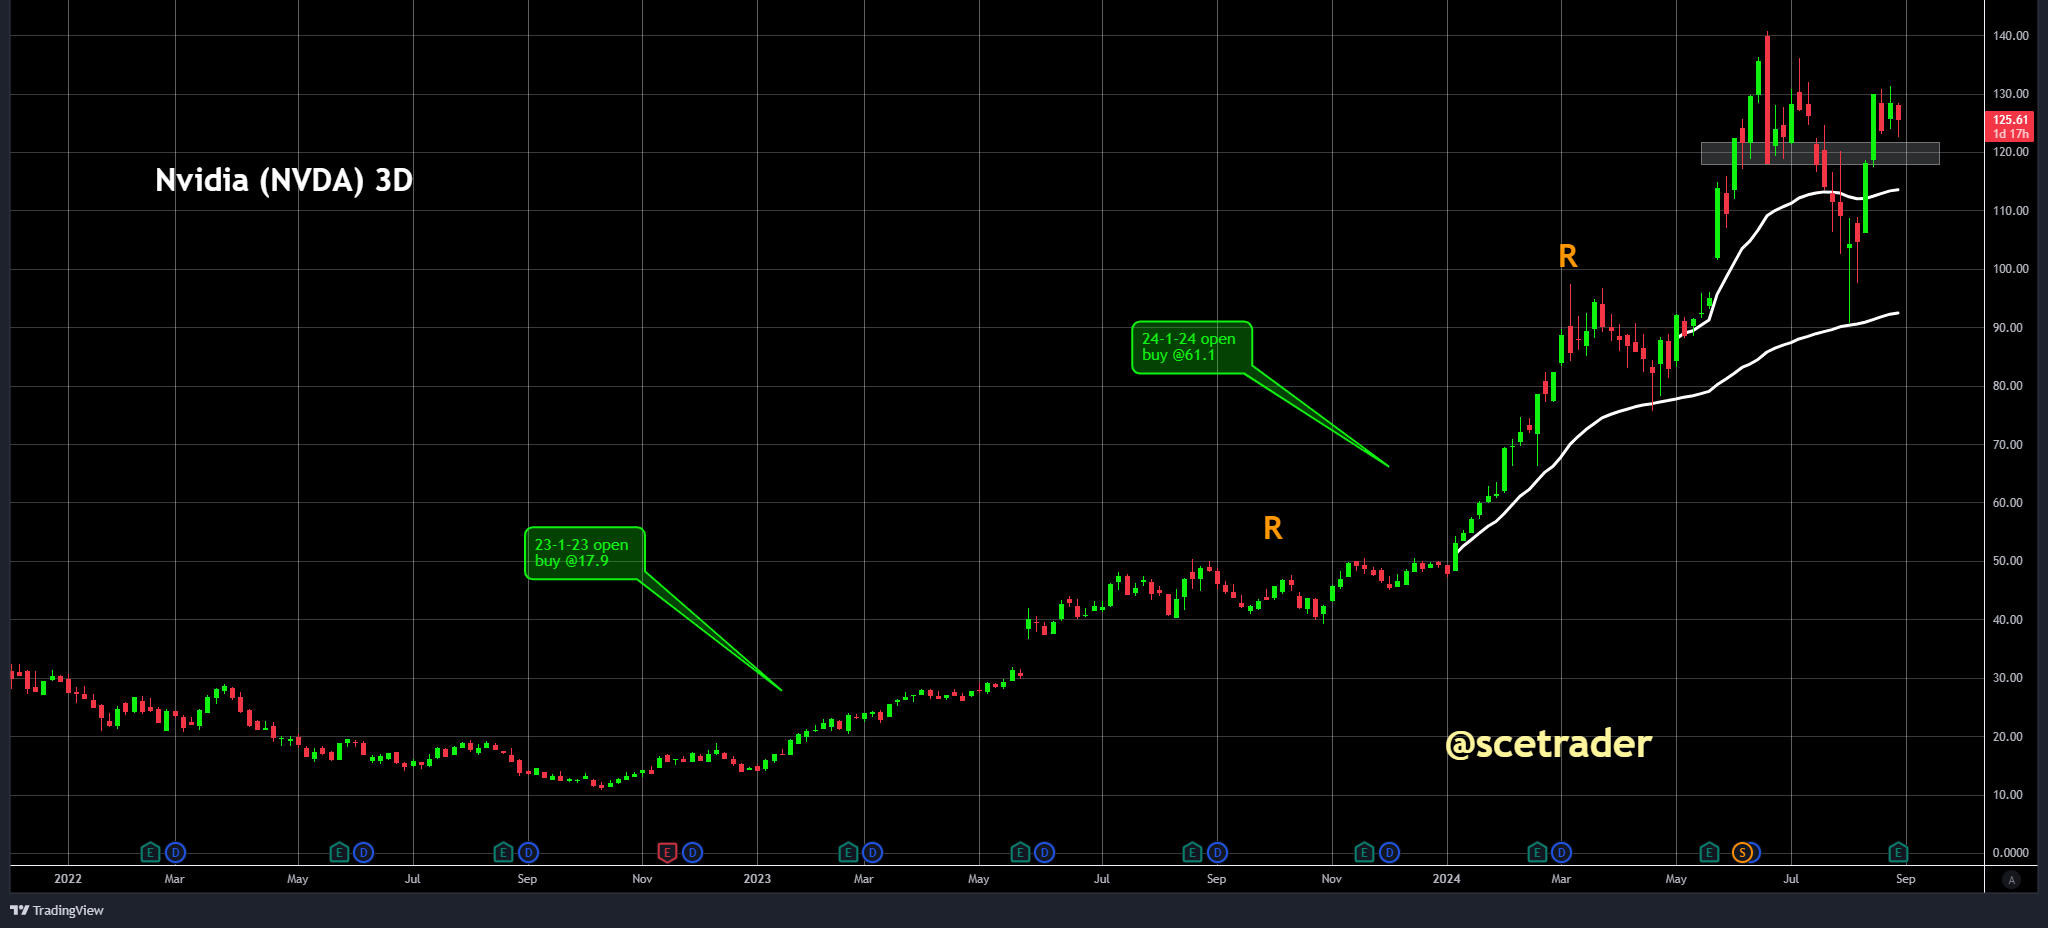The width and height of the screenshot is (2048, 928).
Task: Click the earnings icon near May 2023
Action: pos(1020,853)
